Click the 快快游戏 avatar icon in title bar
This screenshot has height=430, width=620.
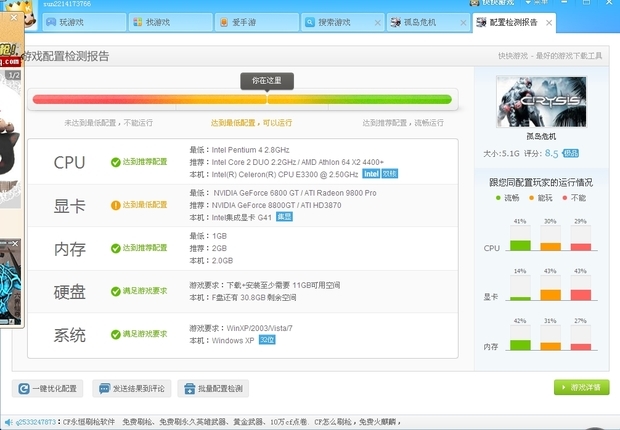474,3
